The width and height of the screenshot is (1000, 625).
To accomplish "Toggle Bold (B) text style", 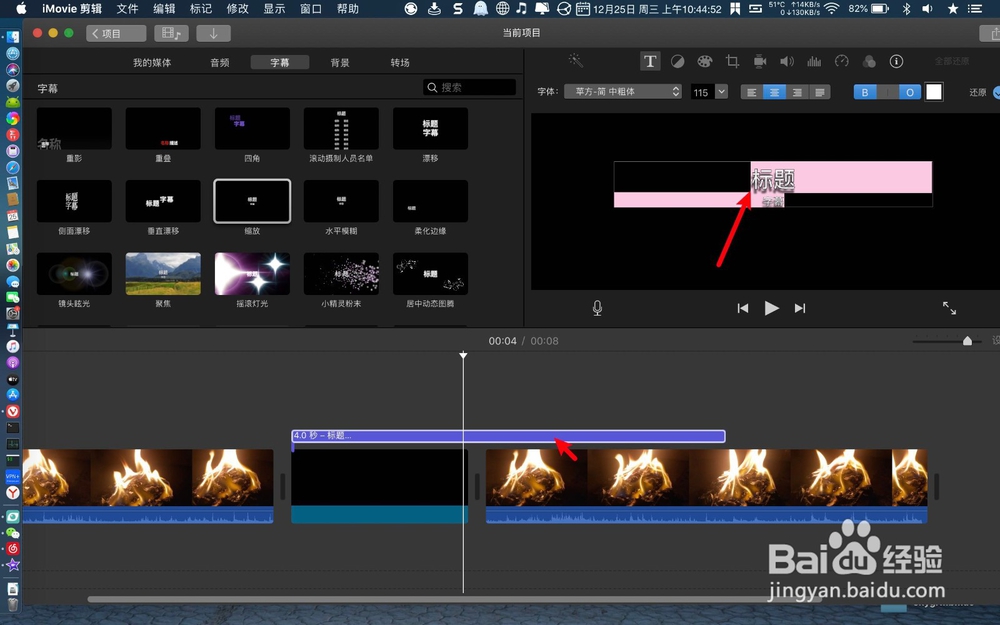I will (x=865, y=92).
